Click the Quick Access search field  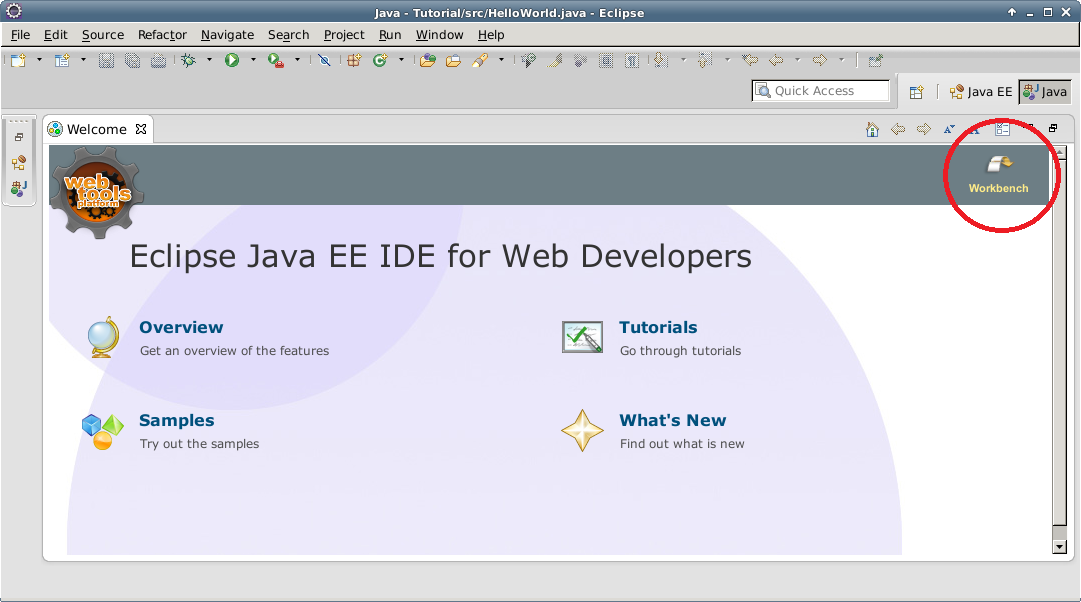(x=820, y=90)
